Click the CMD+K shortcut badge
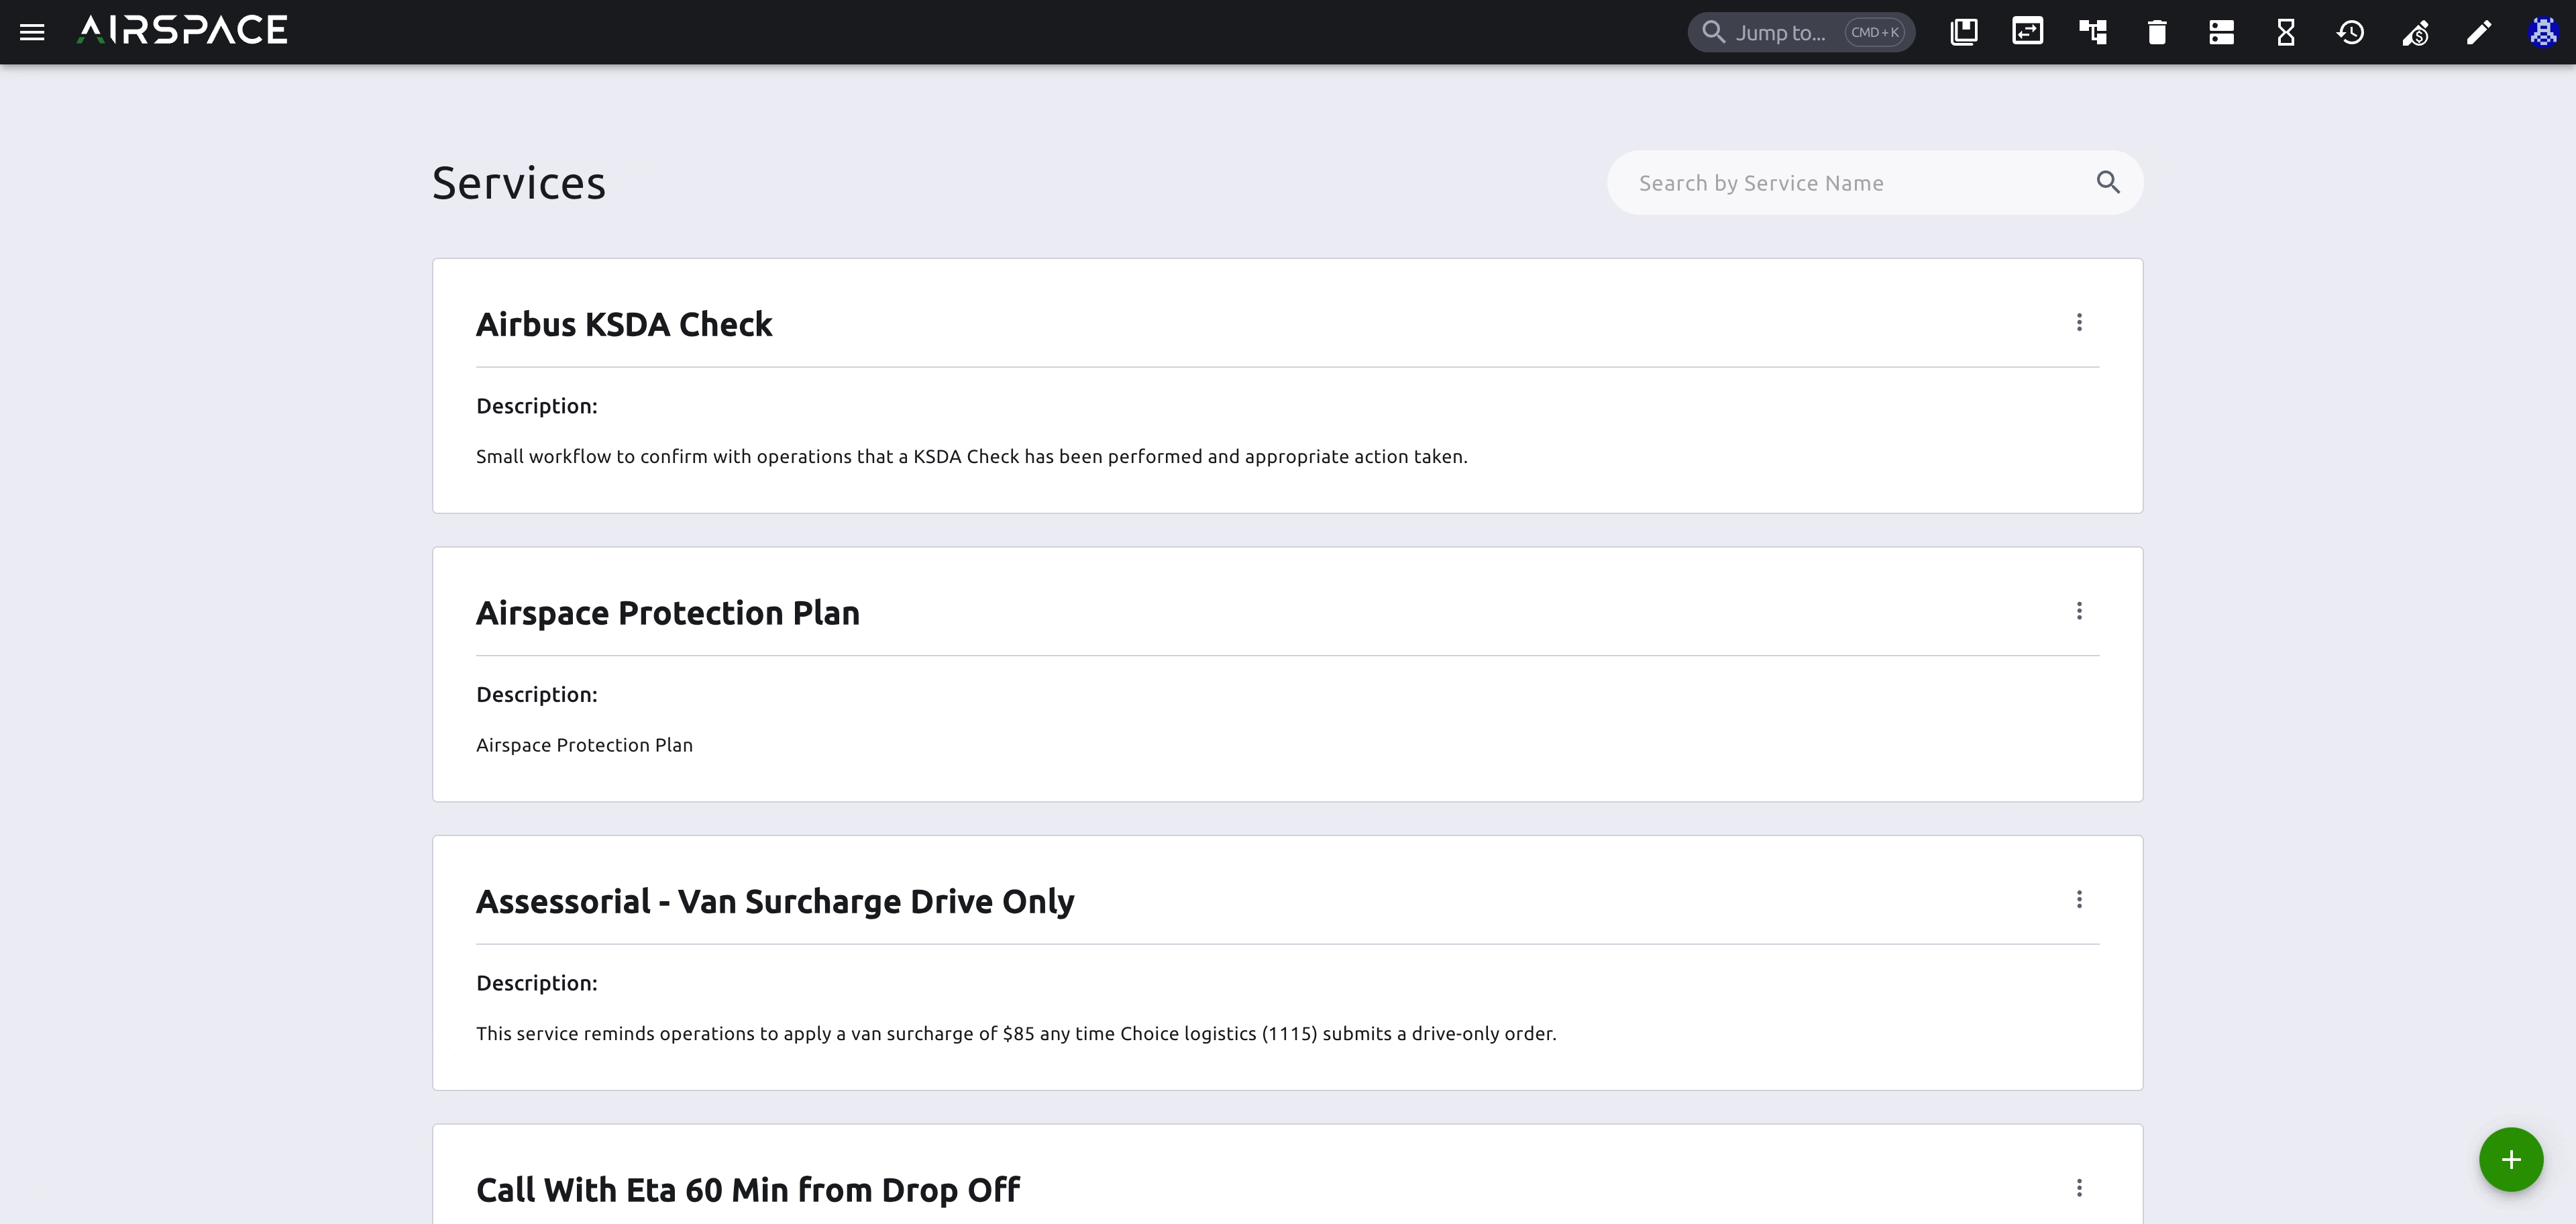This screenshot has width=2576, height=1224. point(1875,32)
